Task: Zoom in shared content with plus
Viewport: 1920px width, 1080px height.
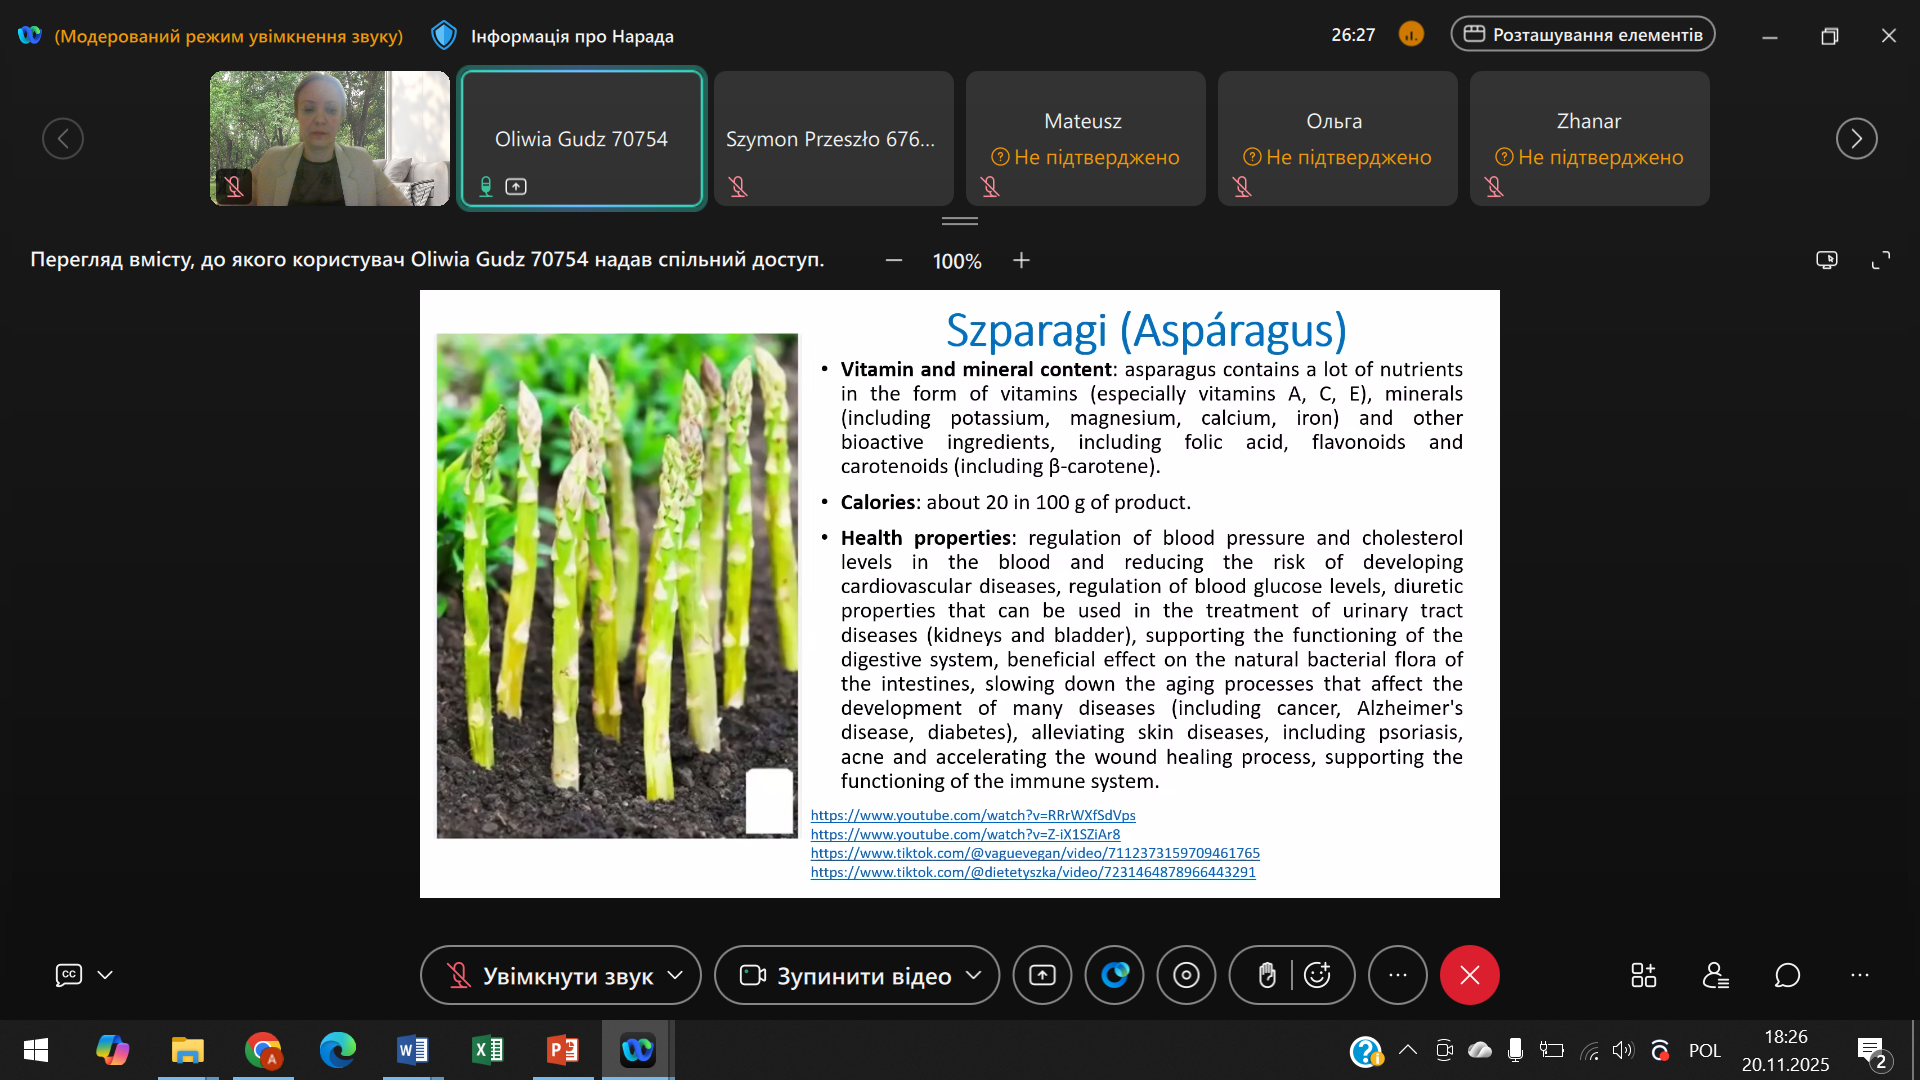Action: [x=1021, y=260]
